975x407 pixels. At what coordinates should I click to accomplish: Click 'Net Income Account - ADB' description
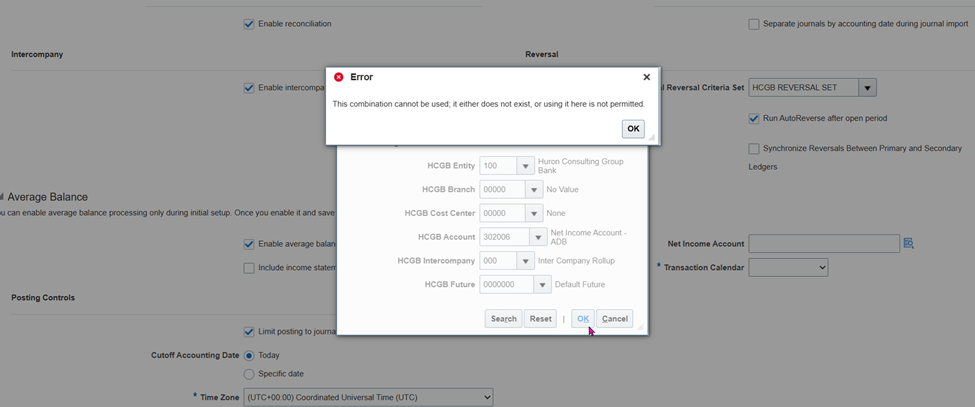click(x=588, y=237)
